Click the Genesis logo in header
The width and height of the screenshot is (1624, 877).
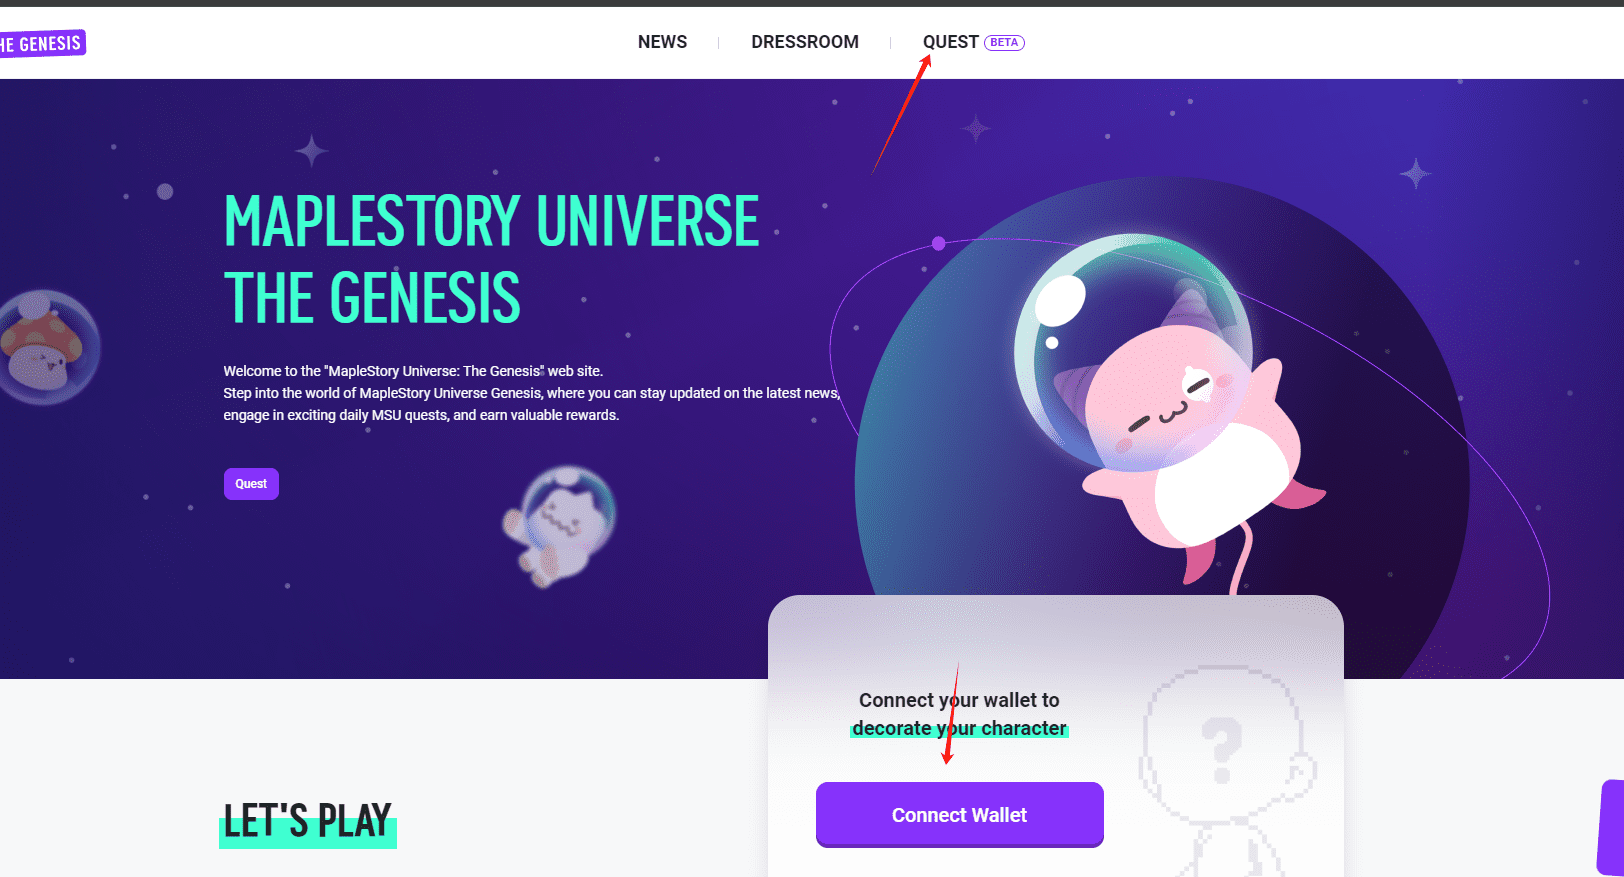coord(42,43)
